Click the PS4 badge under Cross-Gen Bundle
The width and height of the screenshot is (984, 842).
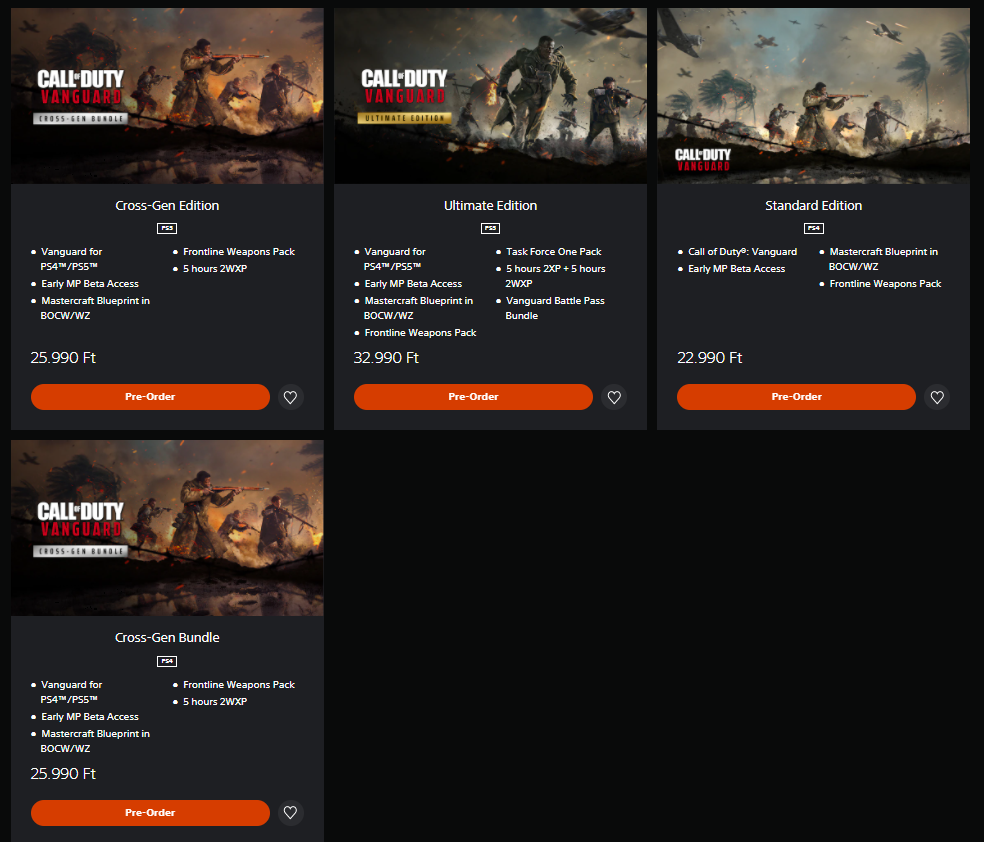[x=167, y=661]
